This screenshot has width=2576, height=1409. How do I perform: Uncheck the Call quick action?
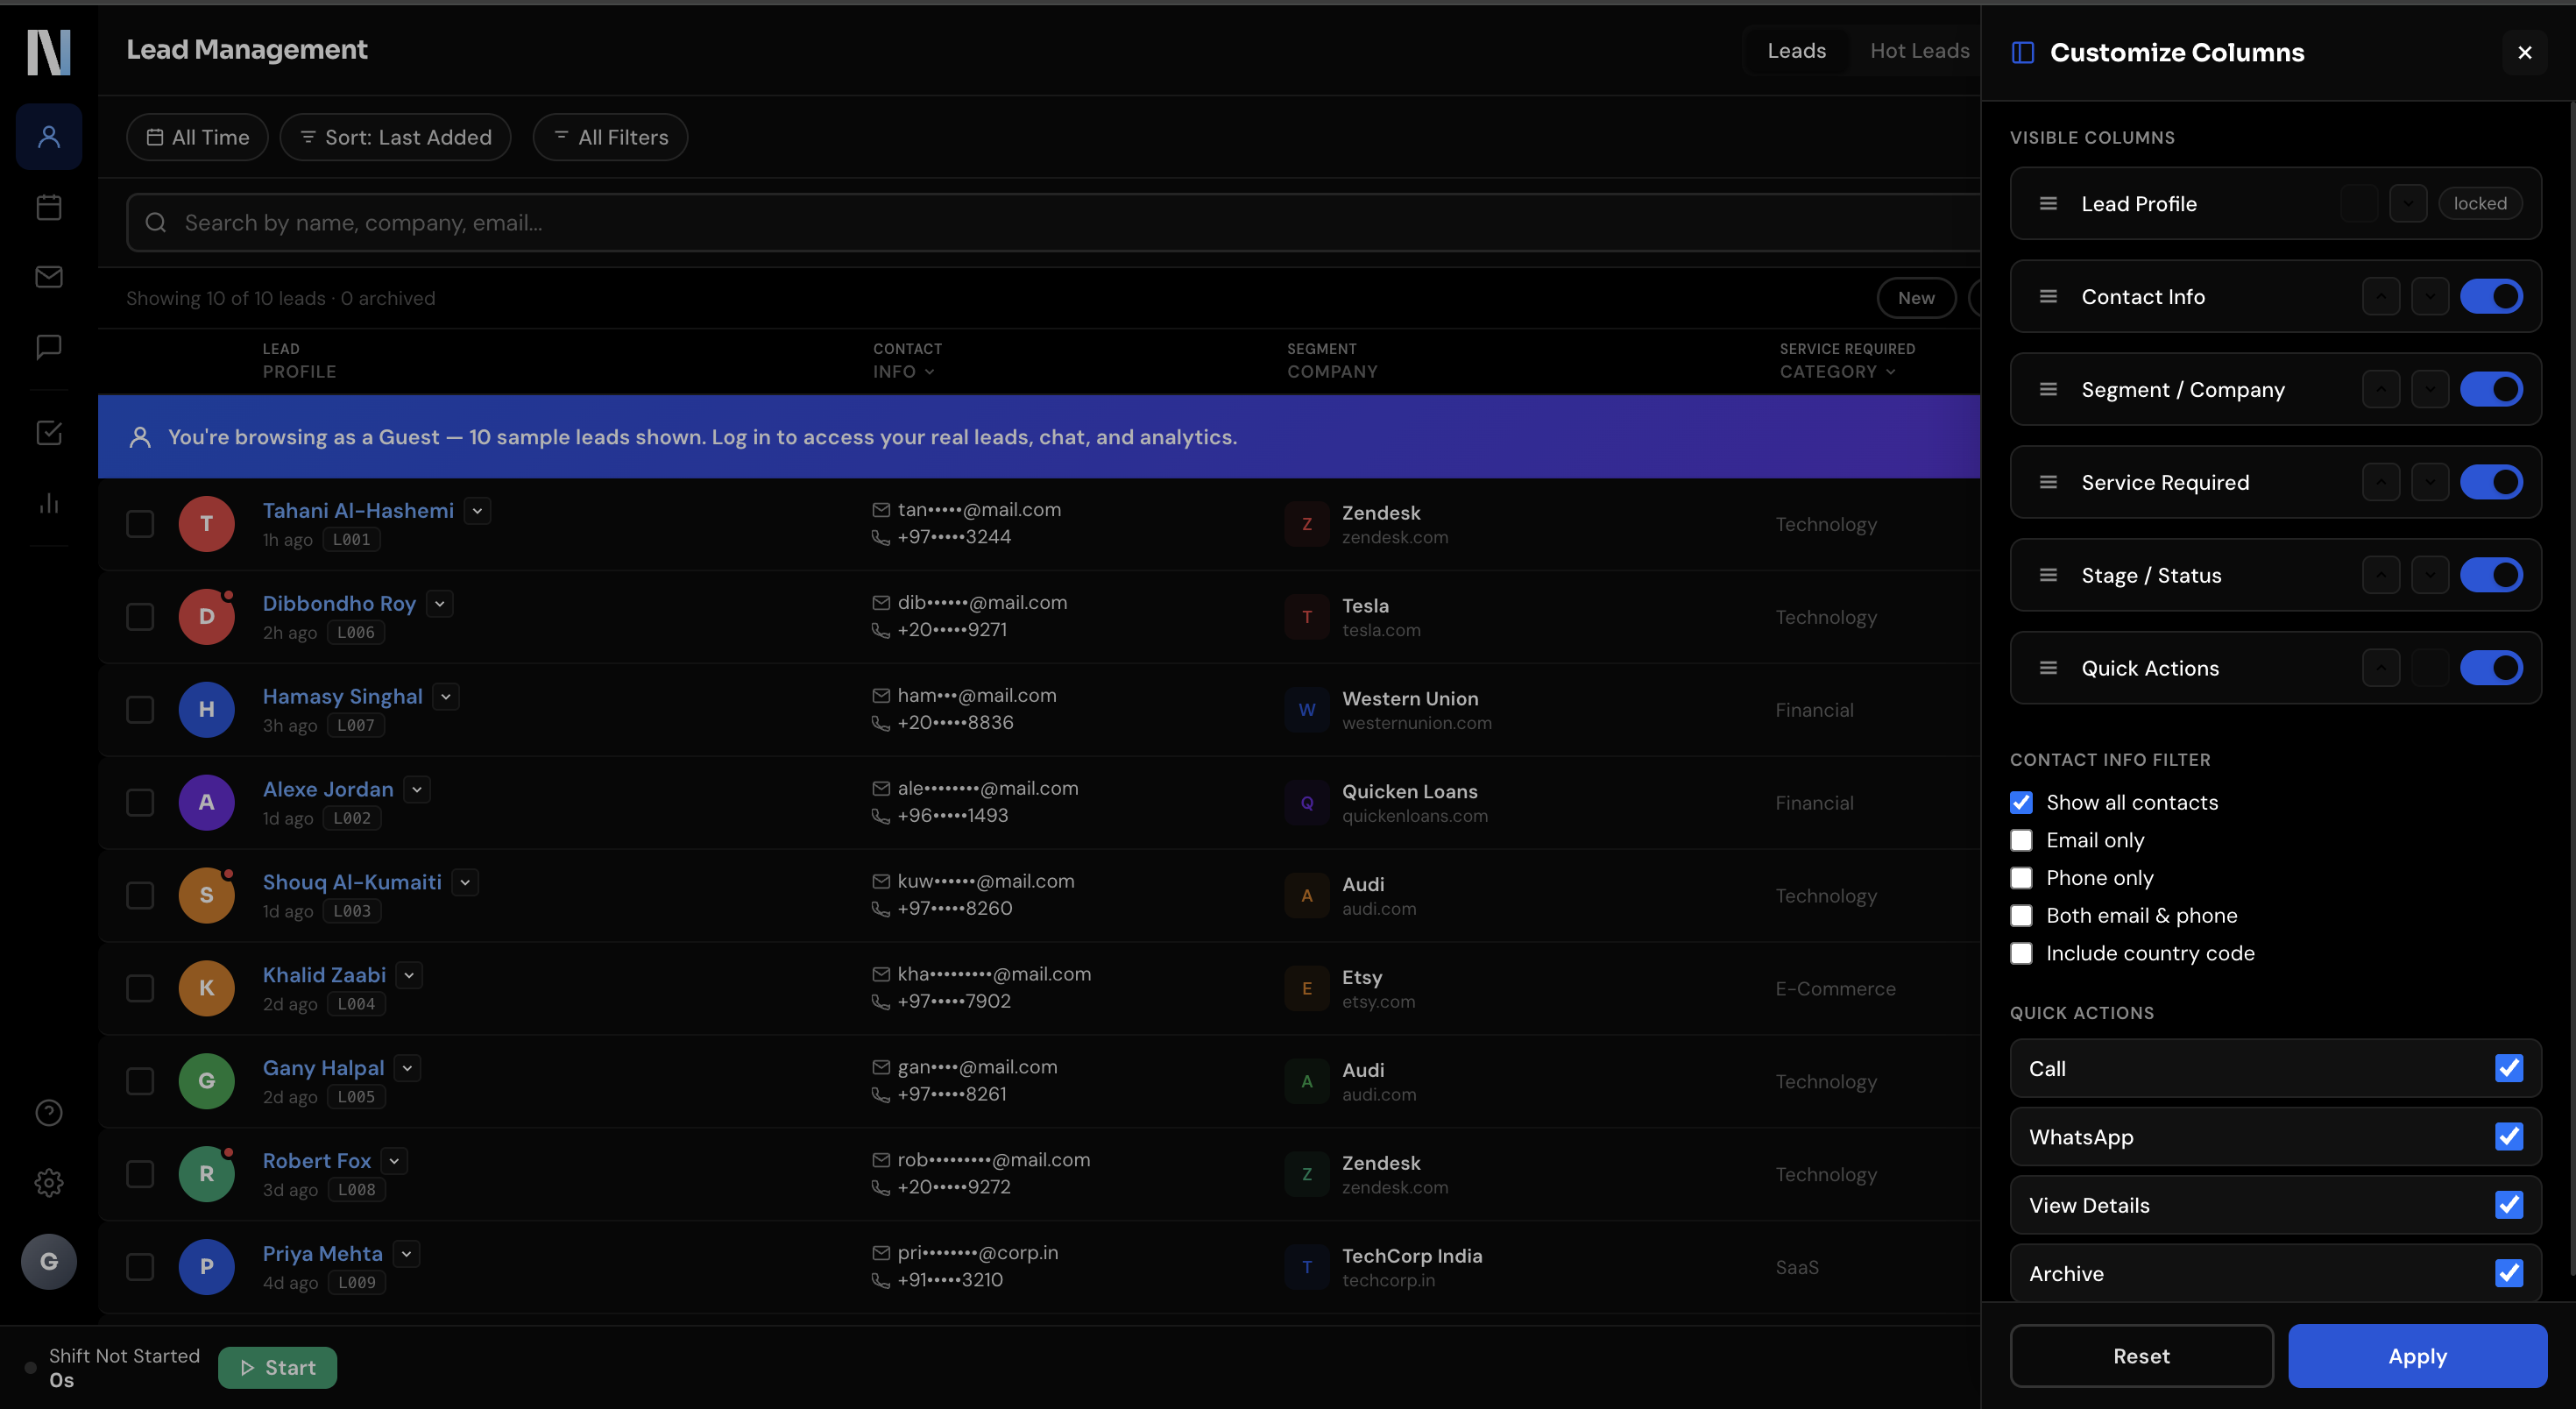tap(2508, 1068)
